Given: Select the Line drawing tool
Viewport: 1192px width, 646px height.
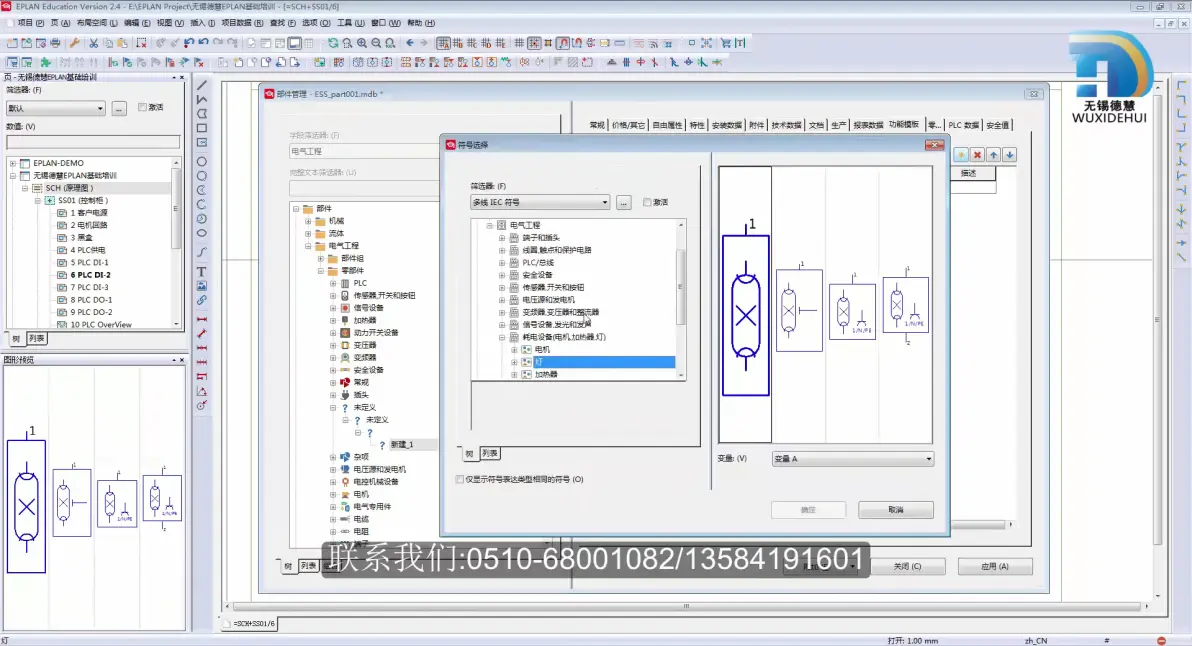Looking at the screenshot, I should point(201,85).
